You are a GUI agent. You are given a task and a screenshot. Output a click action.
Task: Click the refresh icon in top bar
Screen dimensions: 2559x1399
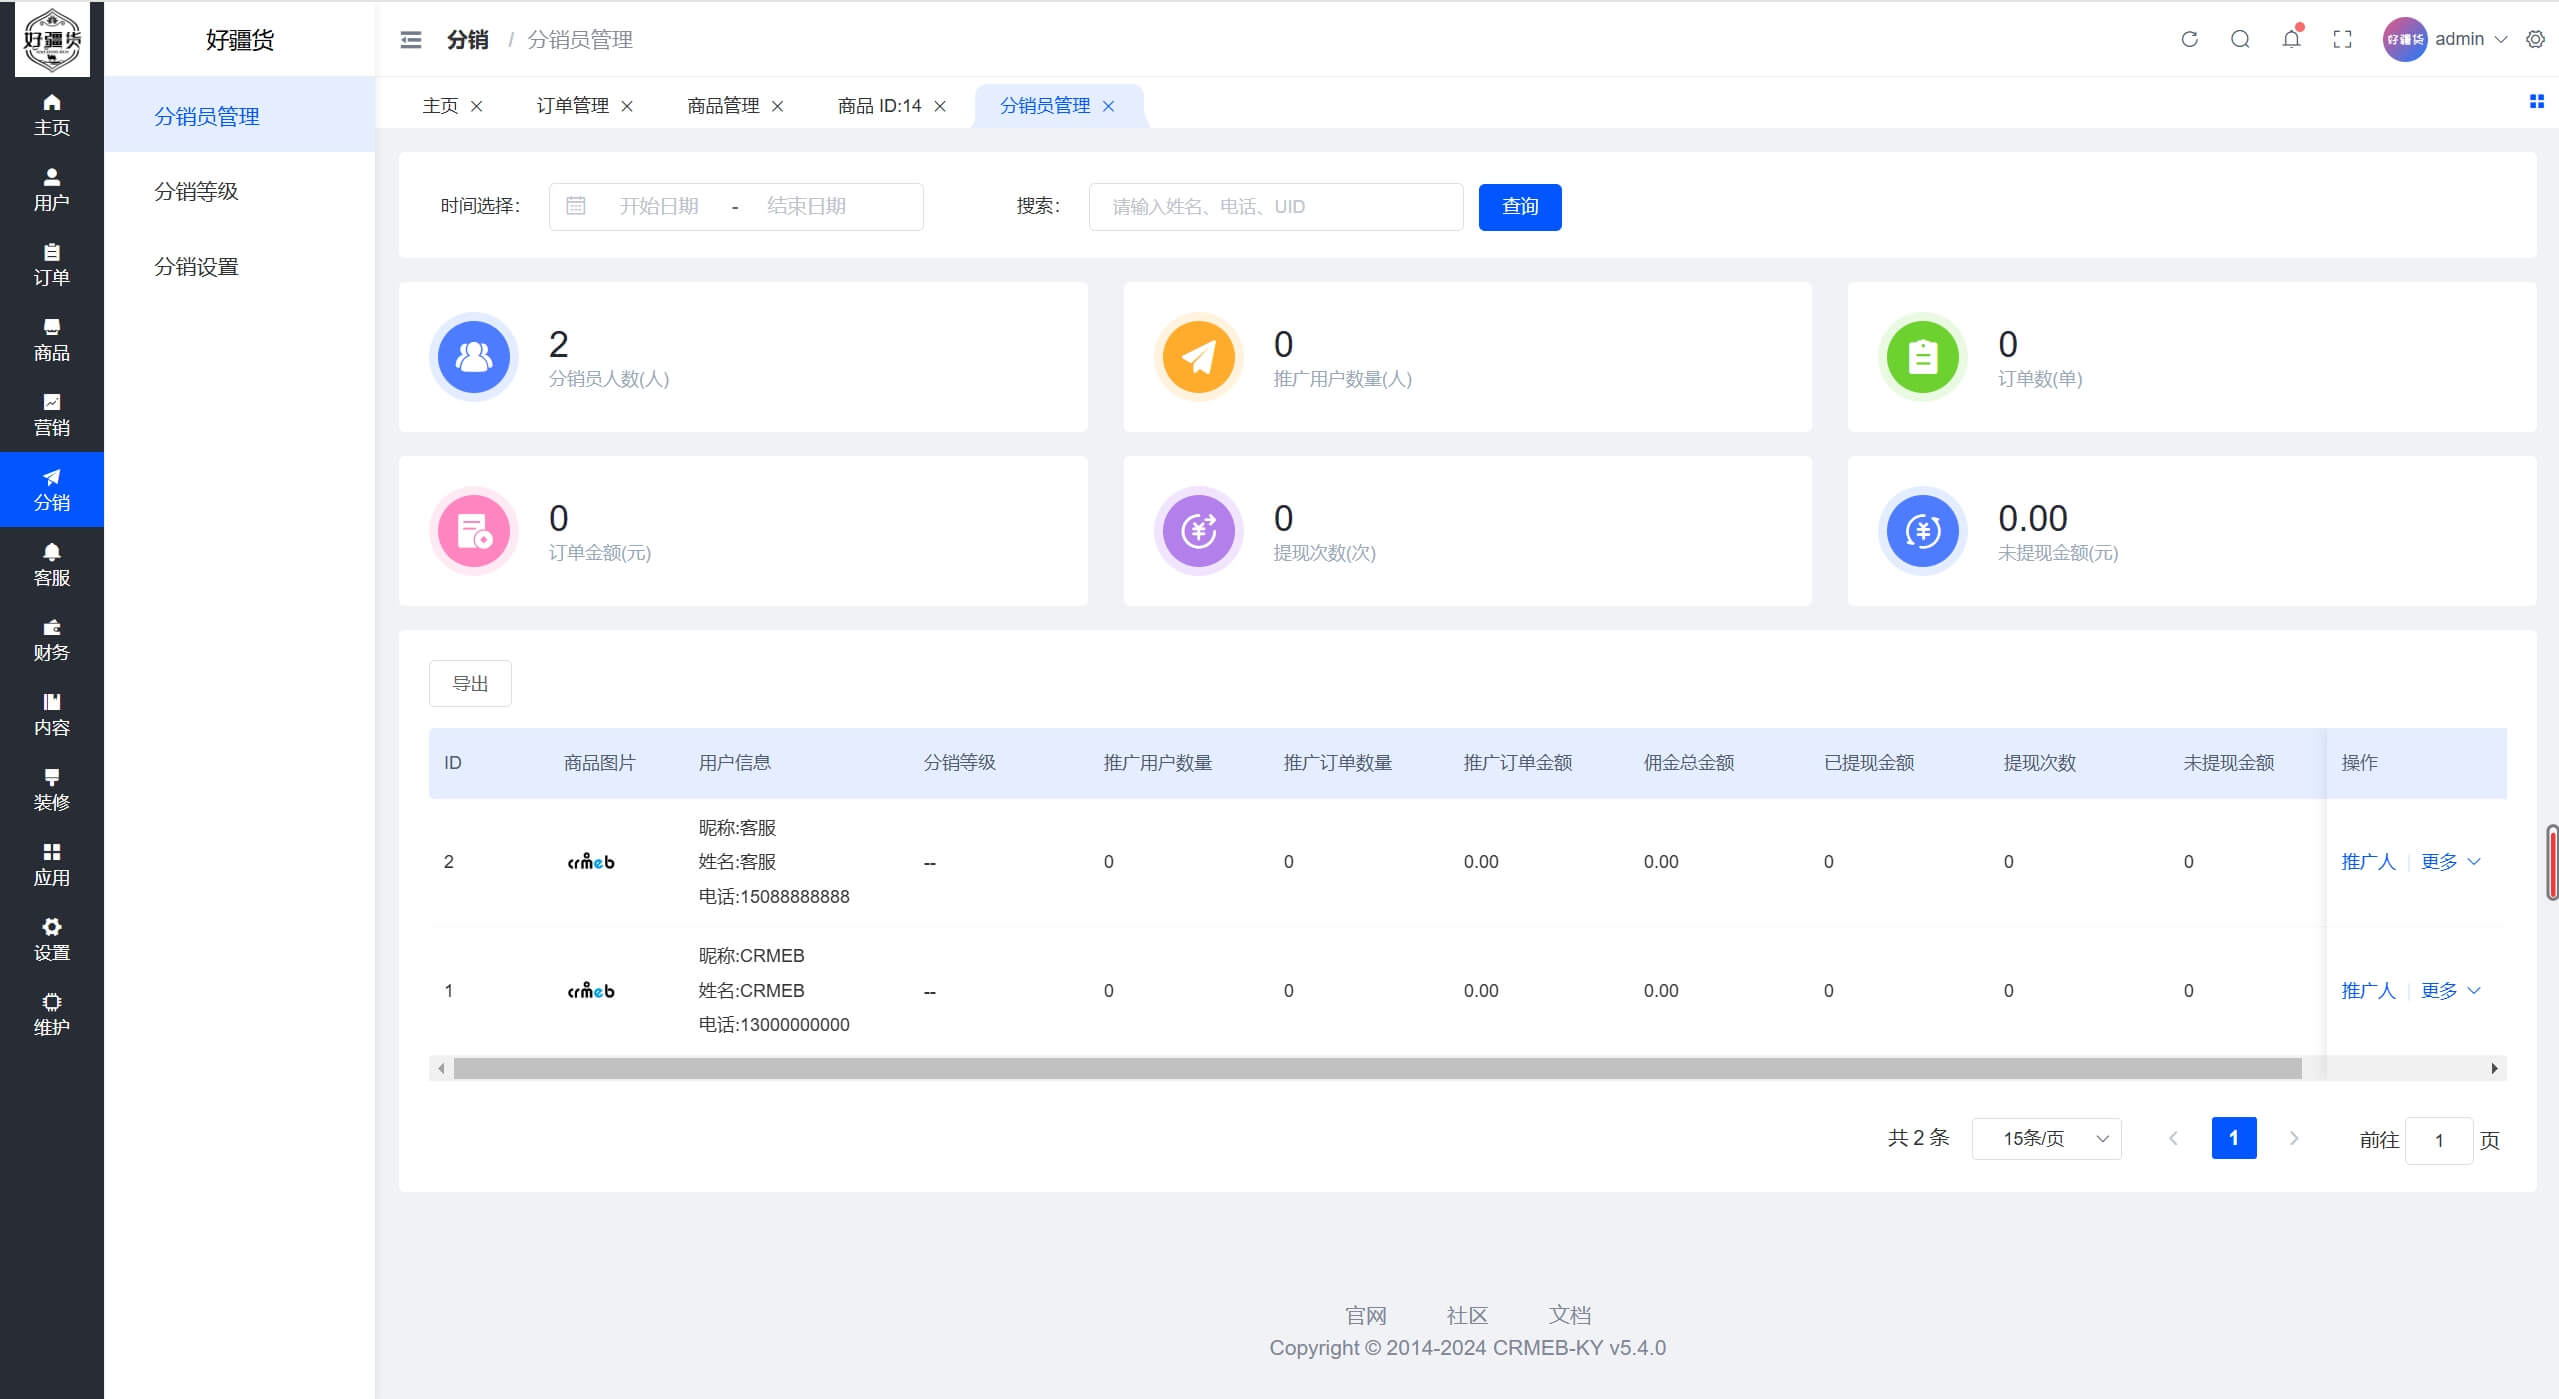2189,39
